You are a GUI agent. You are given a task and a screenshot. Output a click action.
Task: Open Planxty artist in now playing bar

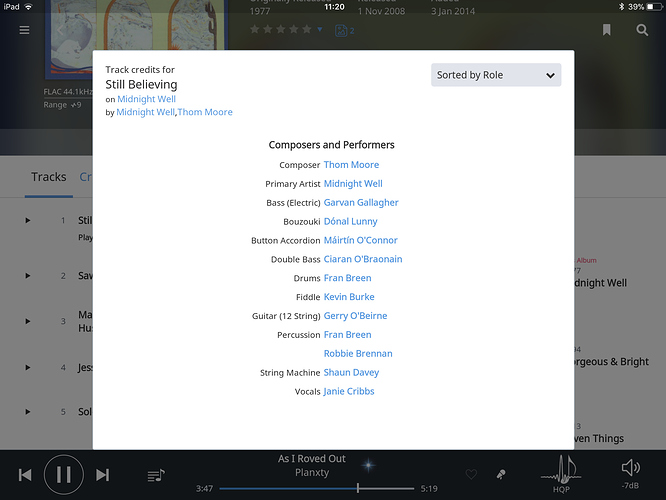[312, 472]
